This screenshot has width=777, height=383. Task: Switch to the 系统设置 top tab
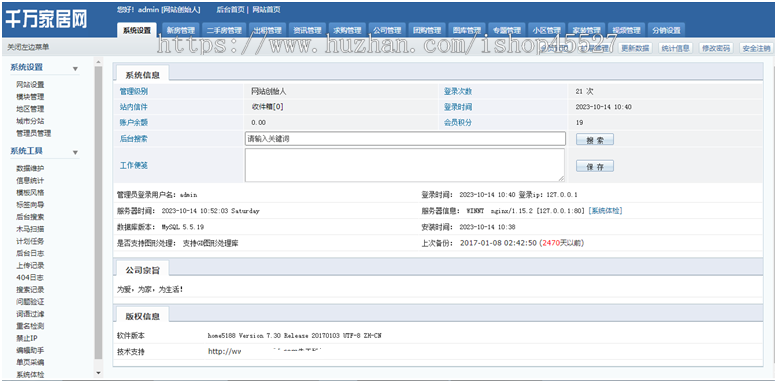coord(137,30)
